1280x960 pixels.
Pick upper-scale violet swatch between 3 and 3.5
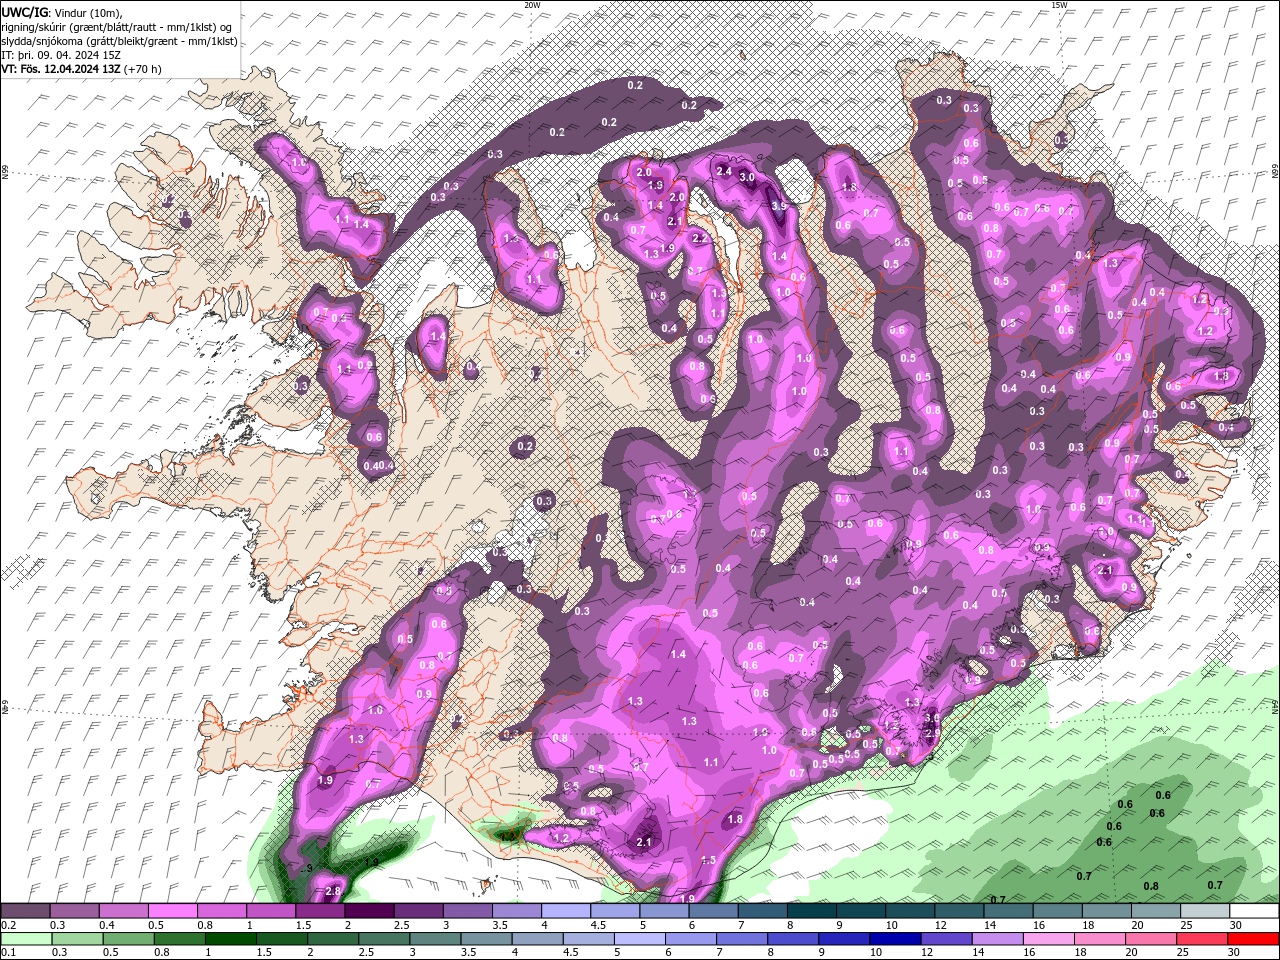point(467,911)
